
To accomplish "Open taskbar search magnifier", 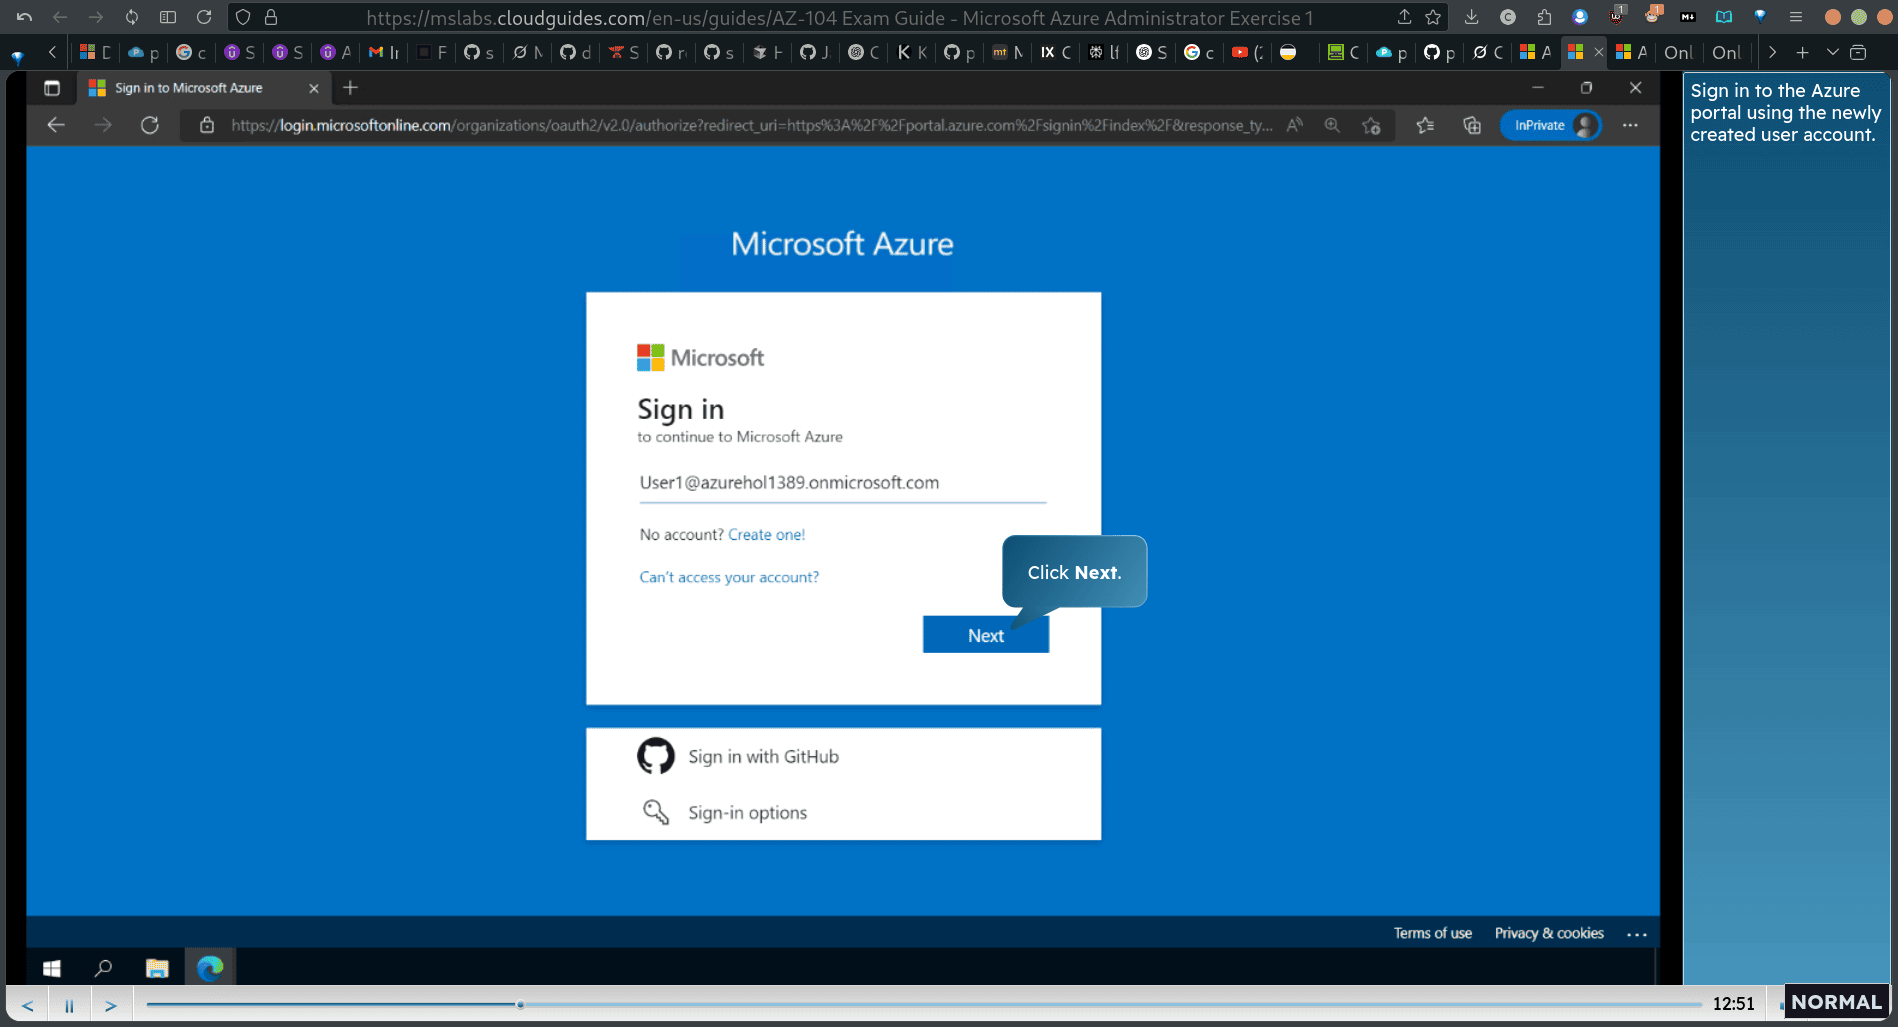I will (103, 968).
